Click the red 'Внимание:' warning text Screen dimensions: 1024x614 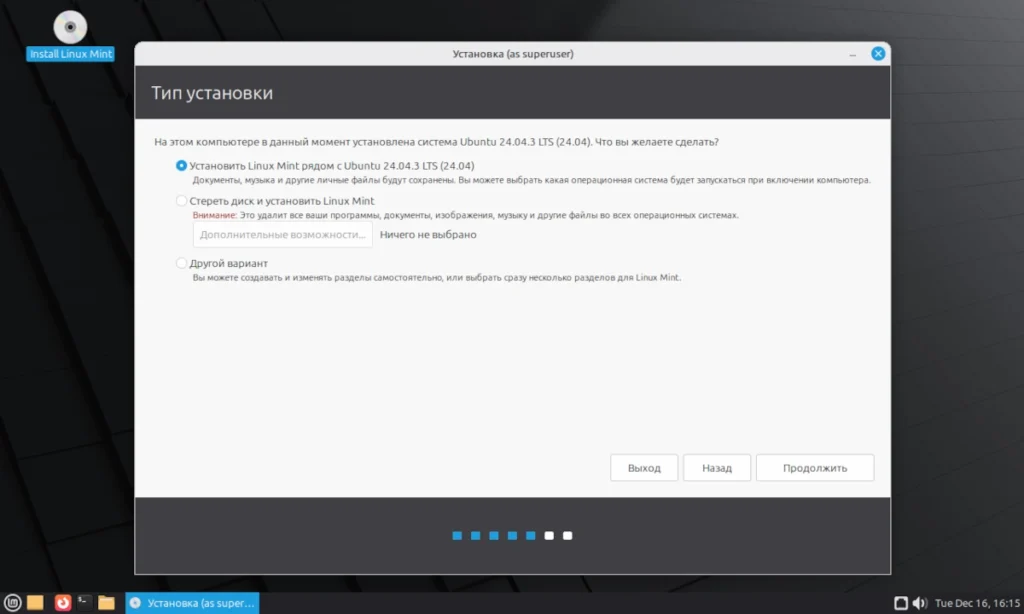[x=215, y=215]
